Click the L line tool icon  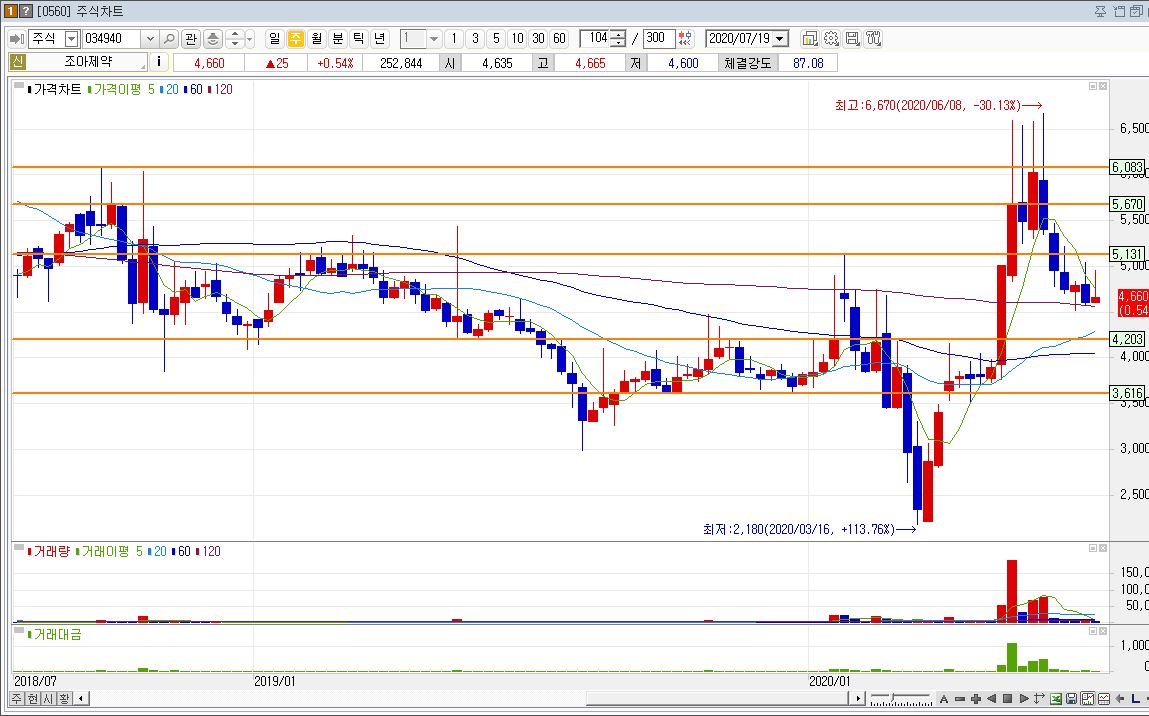pos(1135,698)
